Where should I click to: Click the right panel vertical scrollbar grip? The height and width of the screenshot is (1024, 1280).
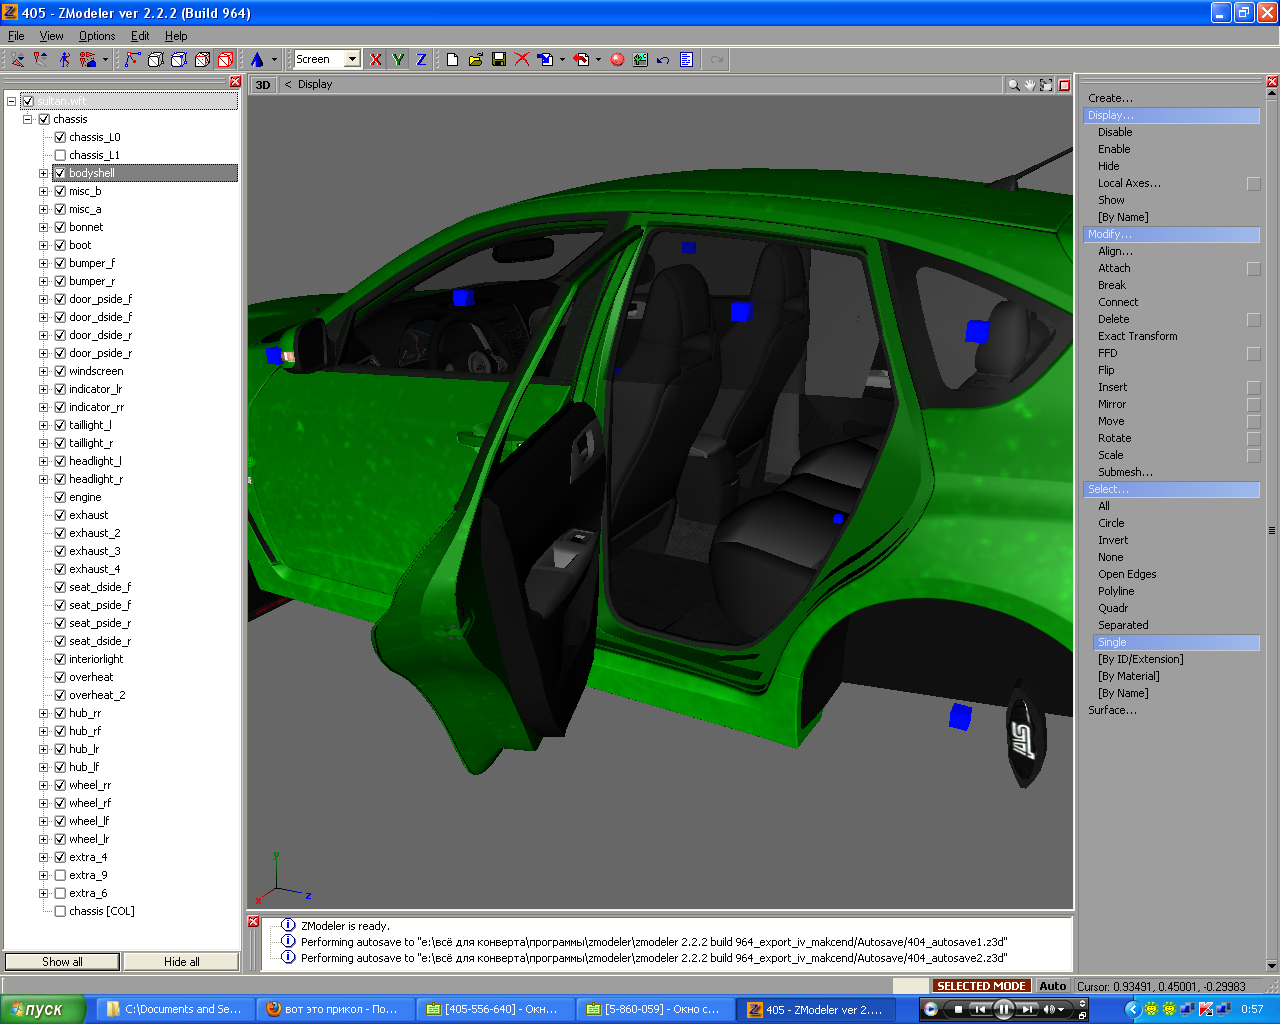[x=1272, y=530]
